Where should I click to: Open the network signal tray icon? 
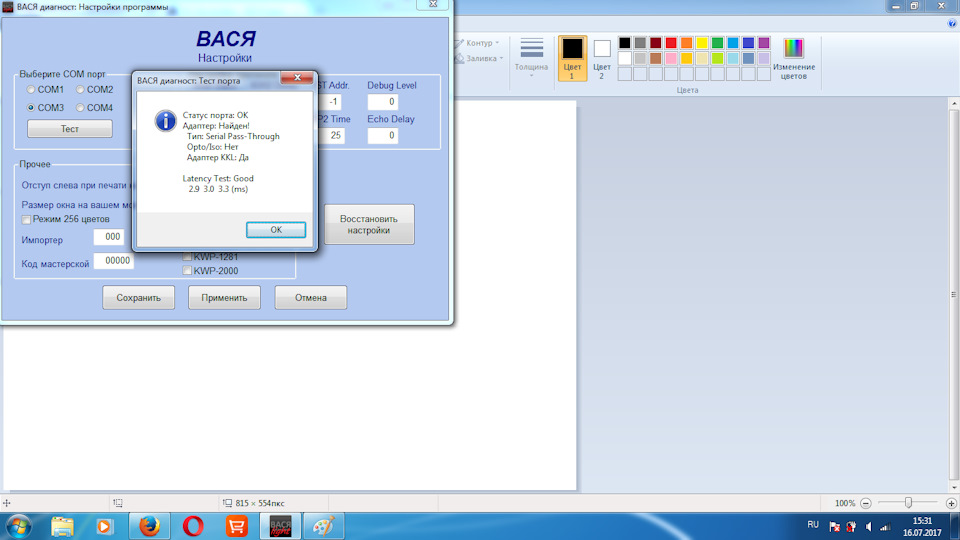pyautogui.click(x=885, y=527)
